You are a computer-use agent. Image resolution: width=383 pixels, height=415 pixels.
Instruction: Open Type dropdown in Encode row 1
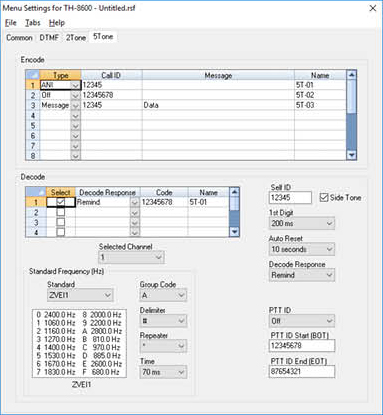pyautogui.click(x=76, y=85)
